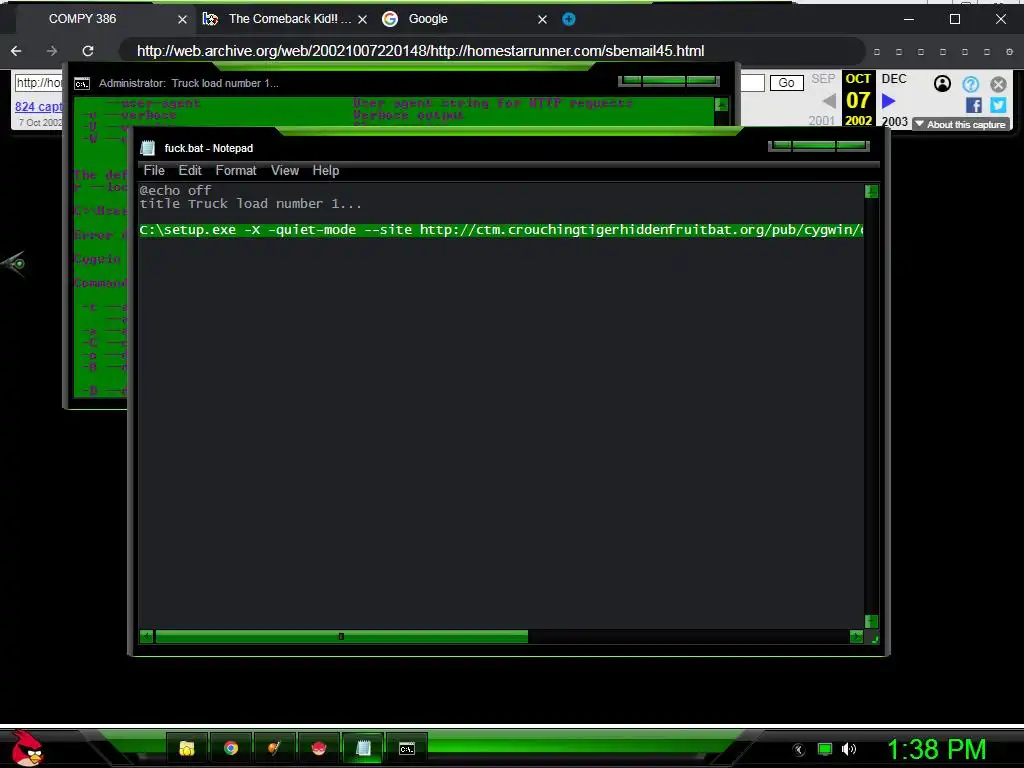Screen dimensions: 1024x768
Task: Open Chrome from the taskbar
Action: click(x=231, y=748)
